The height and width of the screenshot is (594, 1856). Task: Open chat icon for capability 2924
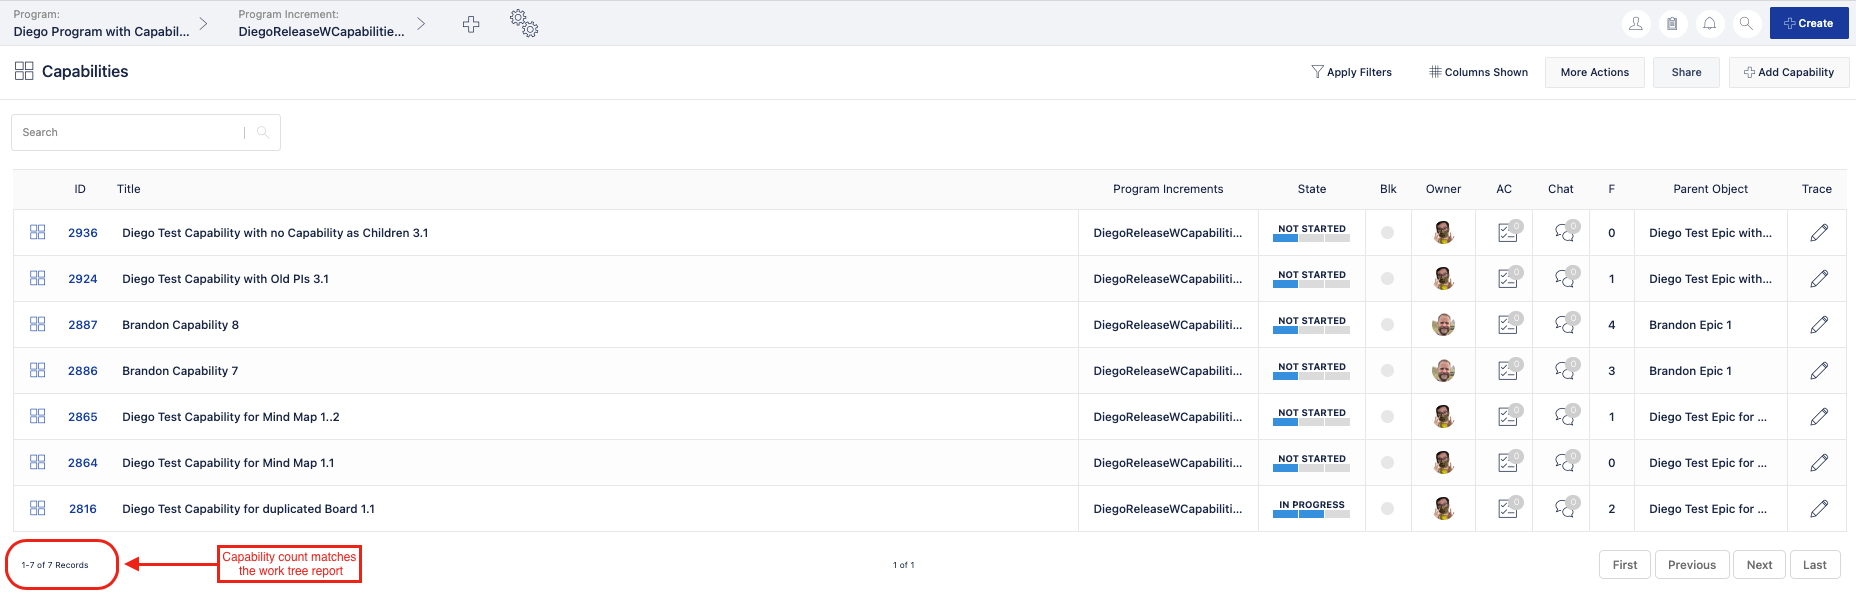1566,277
